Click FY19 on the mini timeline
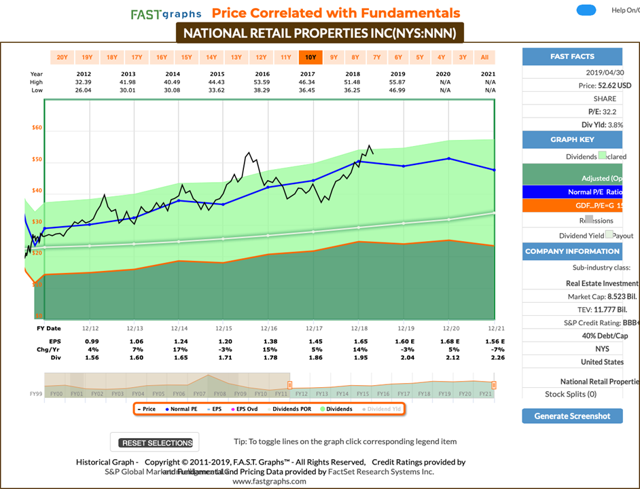 point(444,394)
